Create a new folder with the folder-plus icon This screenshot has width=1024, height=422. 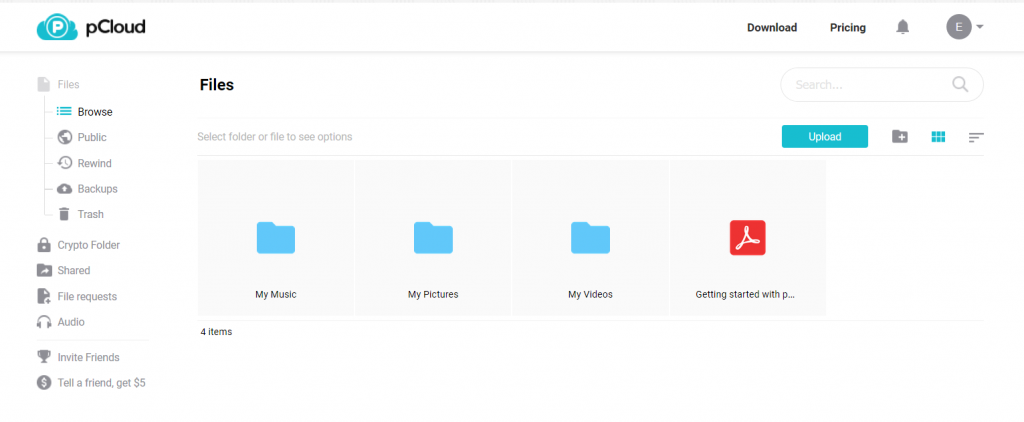point(900,137)
